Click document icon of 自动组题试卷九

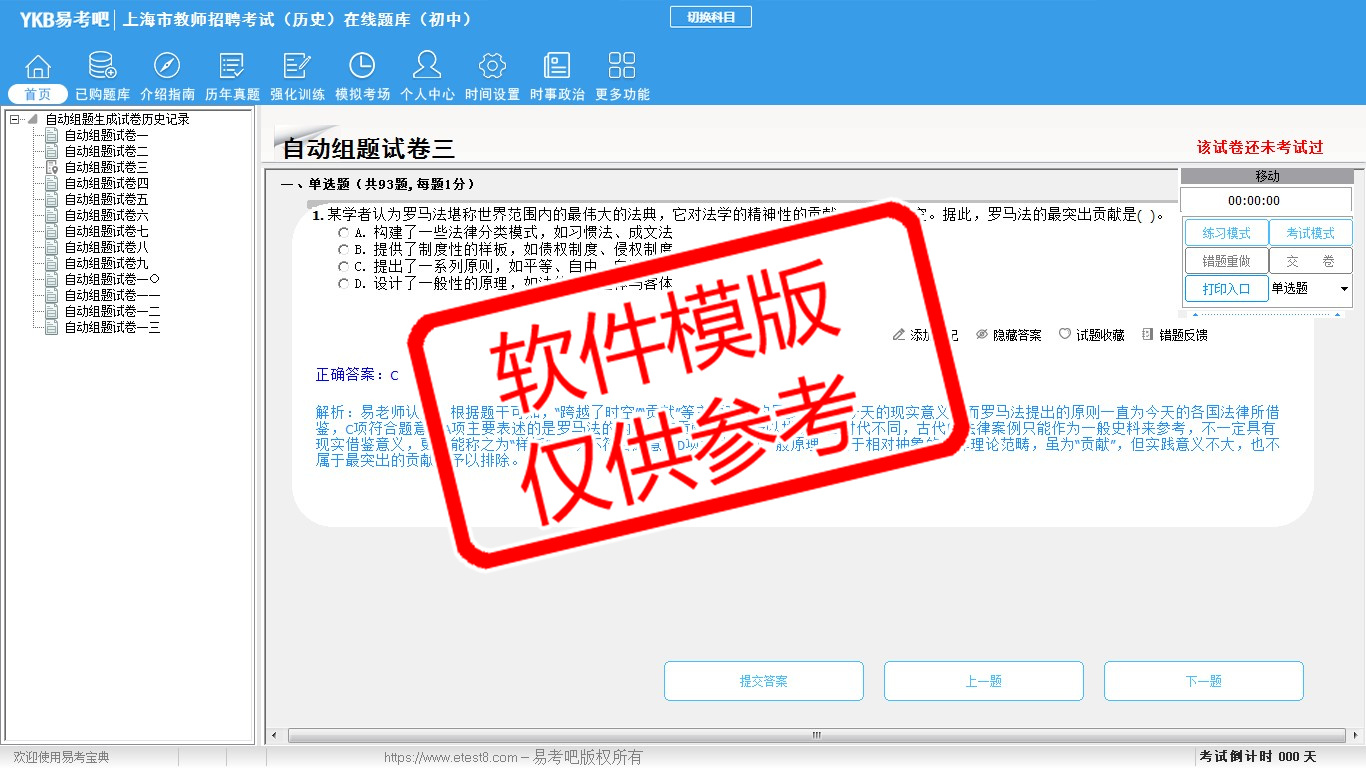52,263
